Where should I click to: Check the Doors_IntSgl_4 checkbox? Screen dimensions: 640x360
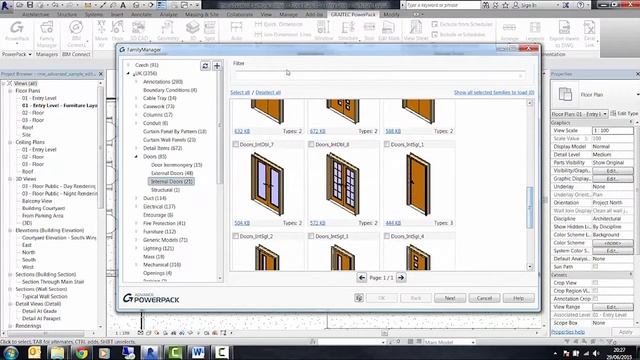387,236
